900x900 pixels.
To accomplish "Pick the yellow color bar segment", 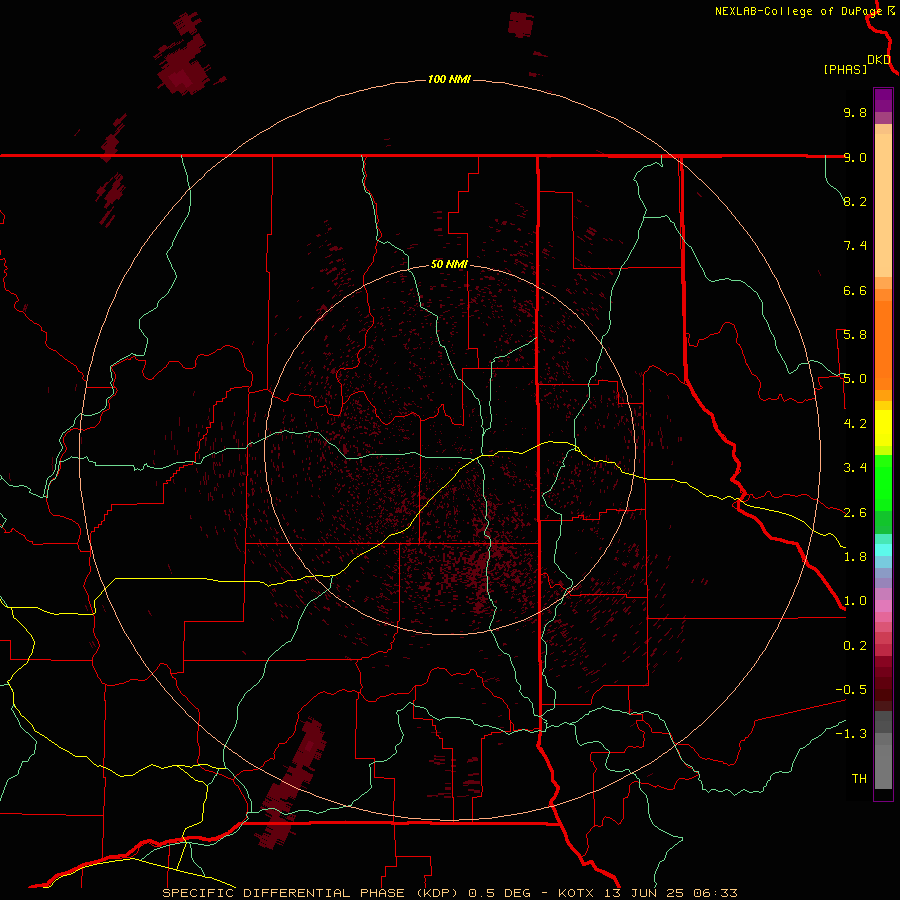I will (883, 428).
